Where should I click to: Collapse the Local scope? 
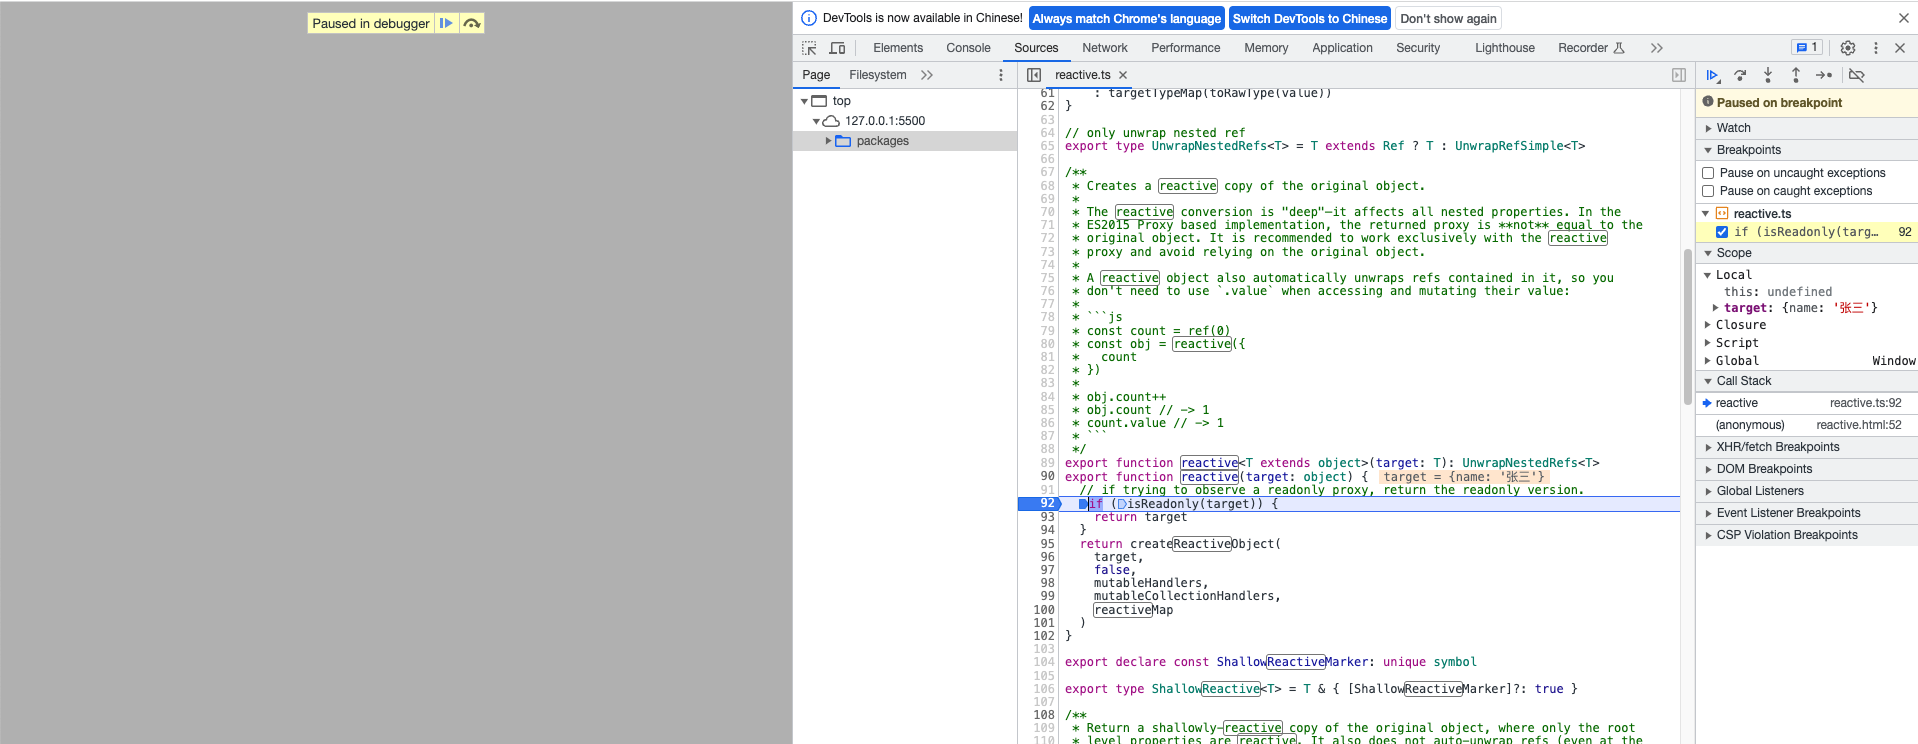click(1707, 275)
